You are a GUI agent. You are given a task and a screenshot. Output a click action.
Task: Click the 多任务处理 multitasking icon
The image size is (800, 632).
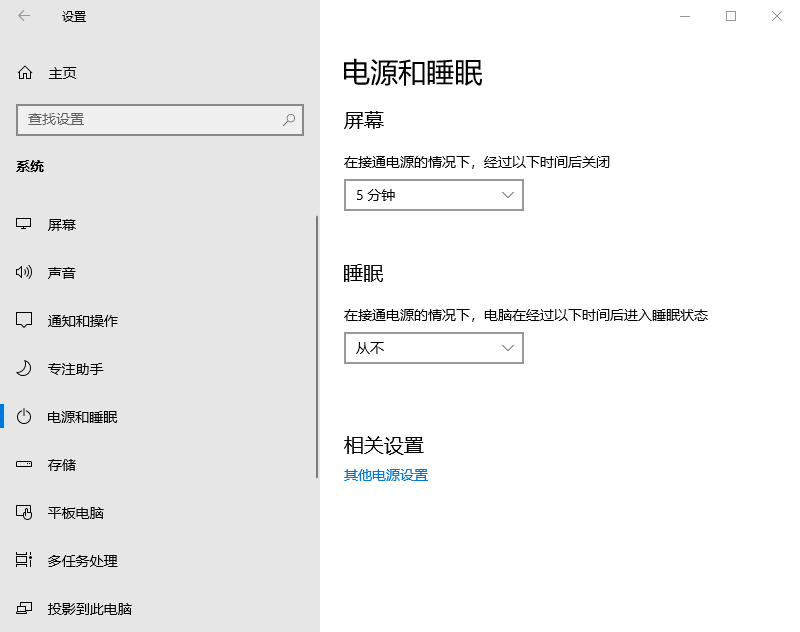click(x=24, y=560)
